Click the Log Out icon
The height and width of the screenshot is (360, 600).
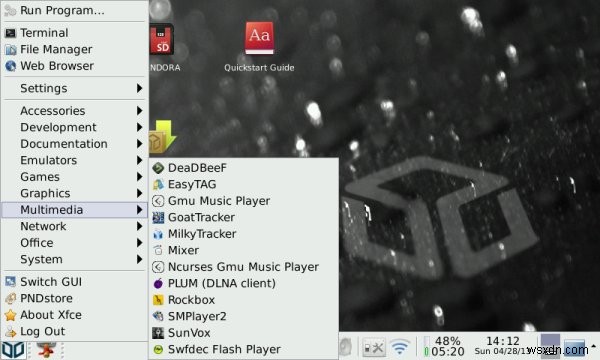[10, 332]
